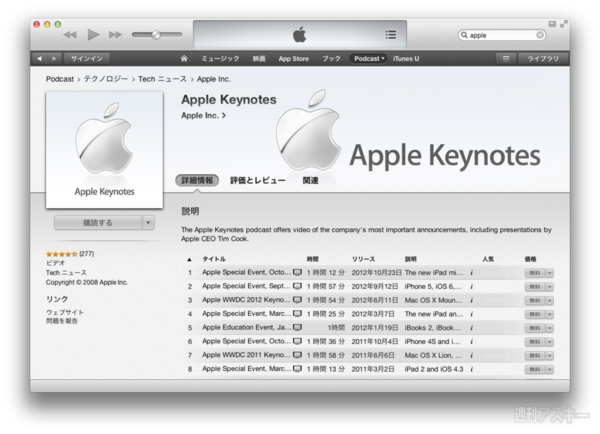Show info for iPad 2 and iOS 4.3 episode
This screenshot has width=600, height=434.
[x=471, y=369]
